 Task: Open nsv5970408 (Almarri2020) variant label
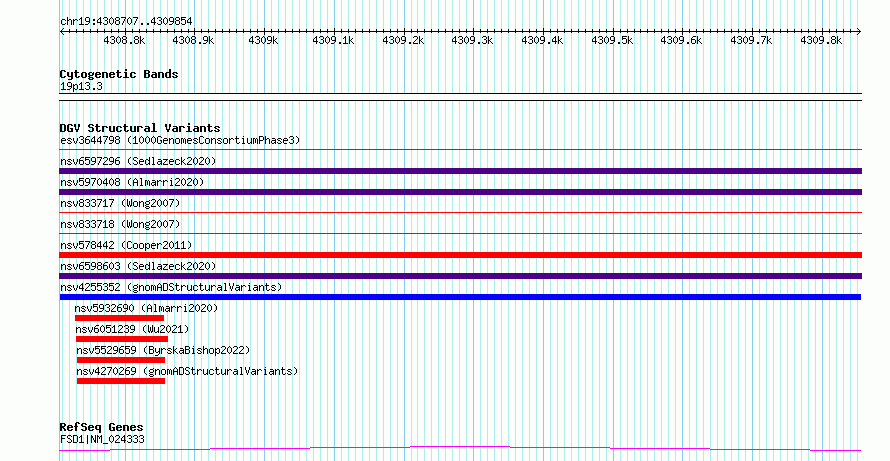(132, 182)
